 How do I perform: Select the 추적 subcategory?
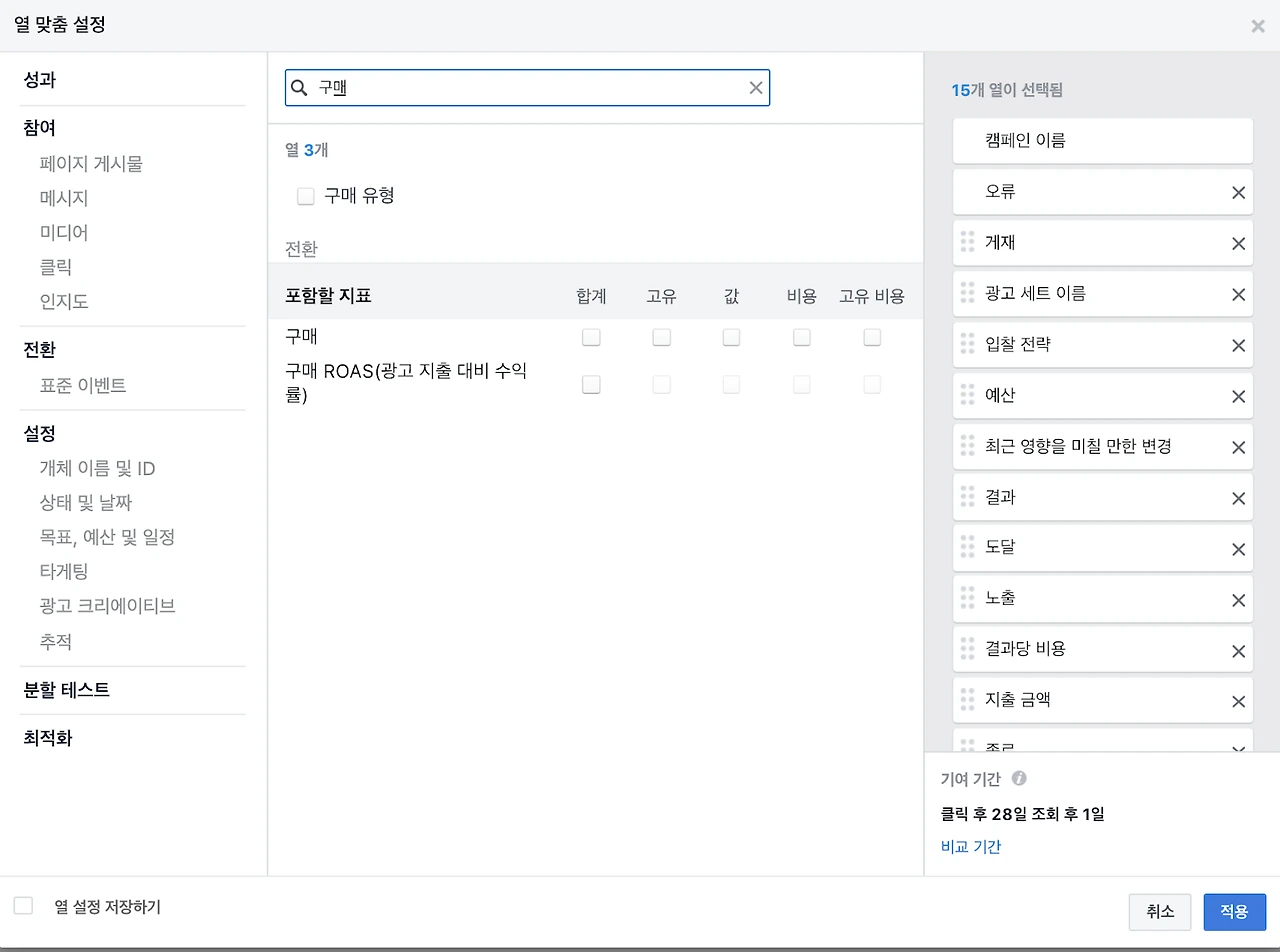pyautogui.click(x=56, y=642)
